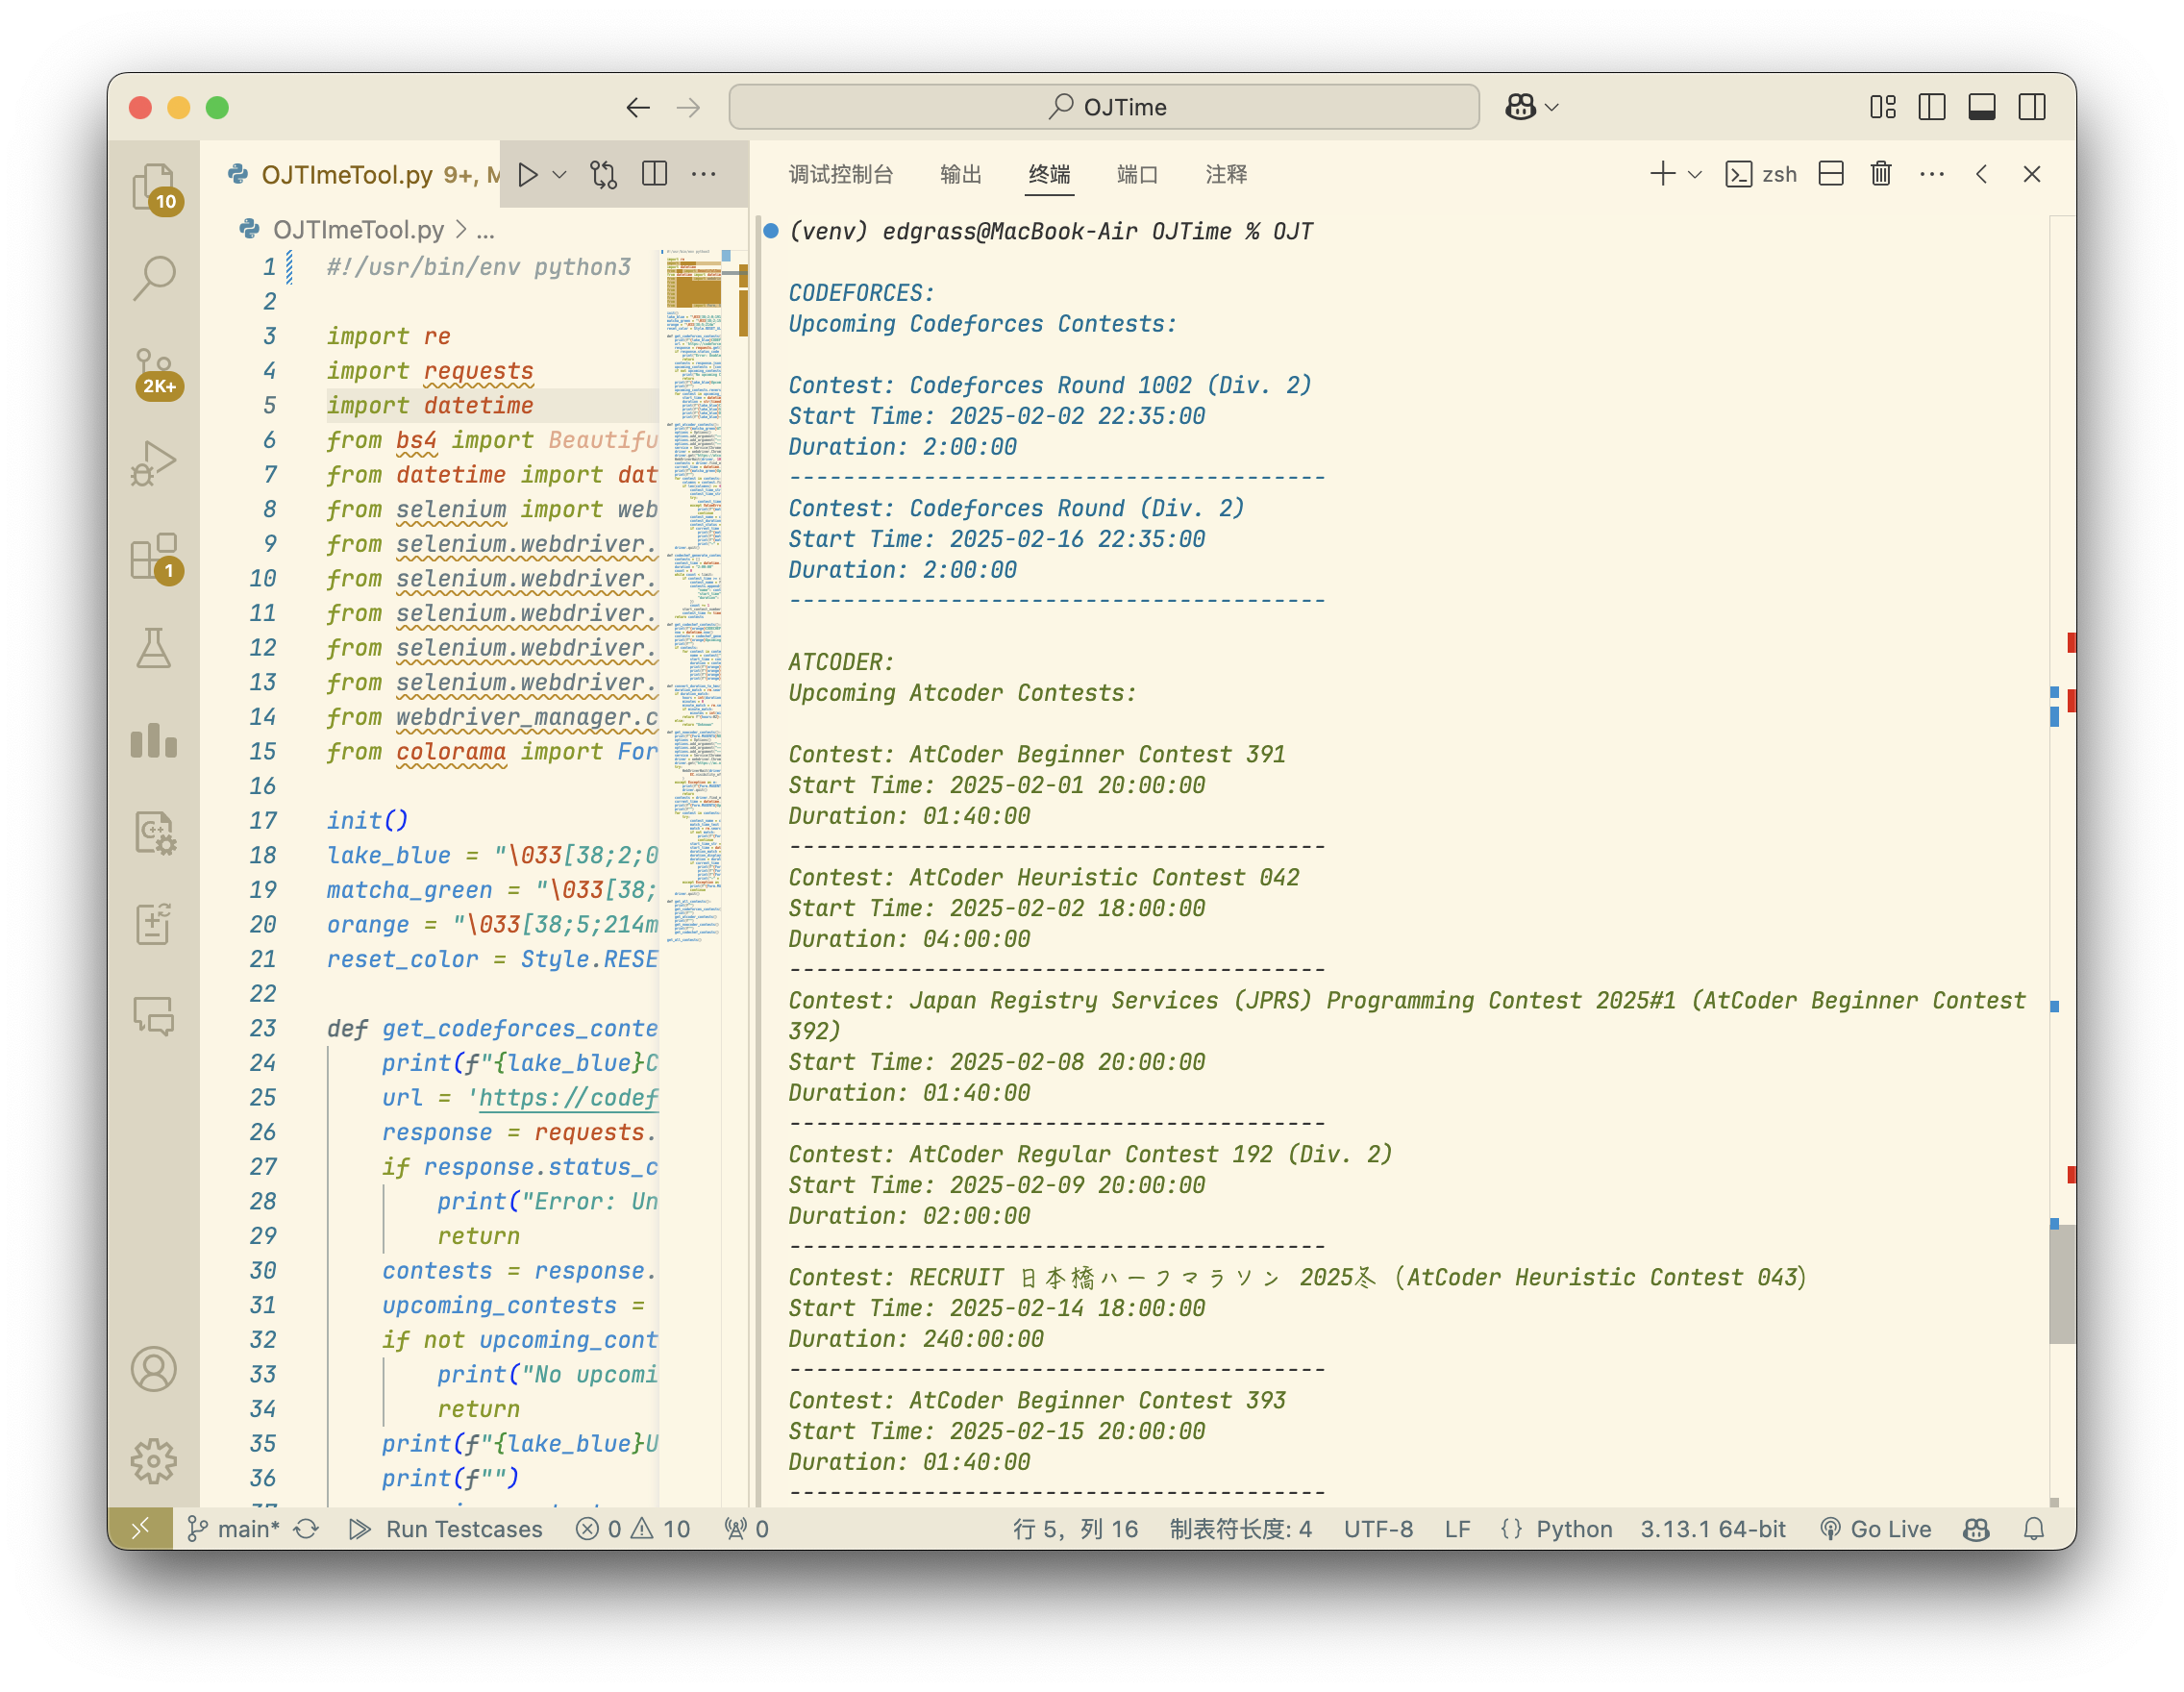Click the customize layout icon
2184x1692 pixels.
click(x=1883, y=107)
